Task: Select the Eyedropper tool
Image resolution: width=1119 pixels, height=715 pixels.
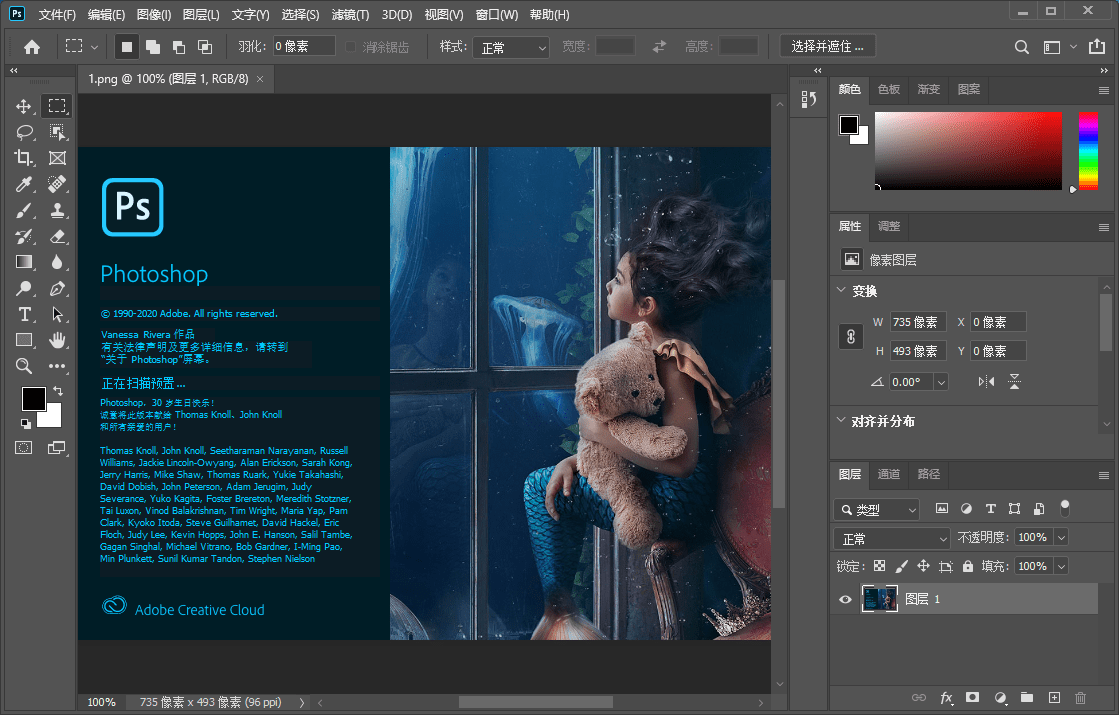Action: coord(24,184)
